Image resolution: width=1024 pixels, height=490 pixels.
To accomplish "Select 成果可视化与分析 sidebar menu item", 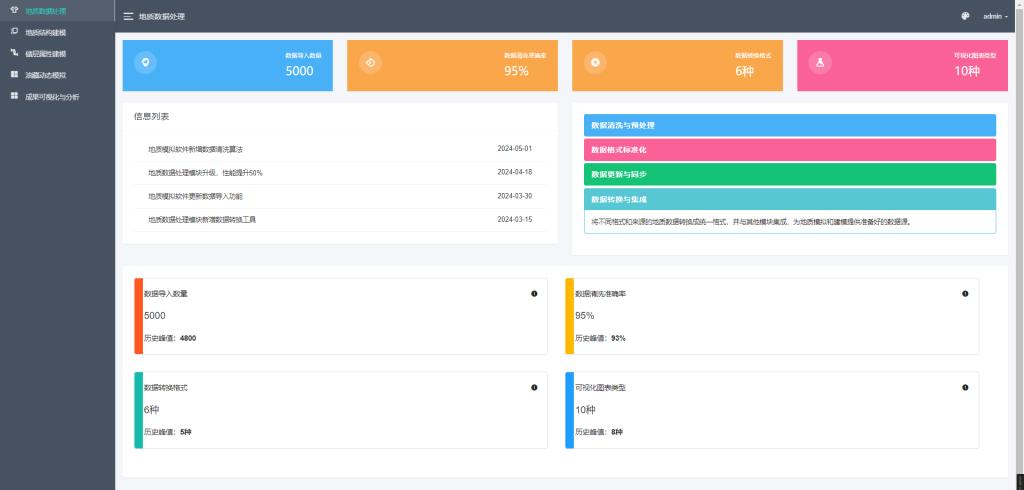I will [52, 97].
